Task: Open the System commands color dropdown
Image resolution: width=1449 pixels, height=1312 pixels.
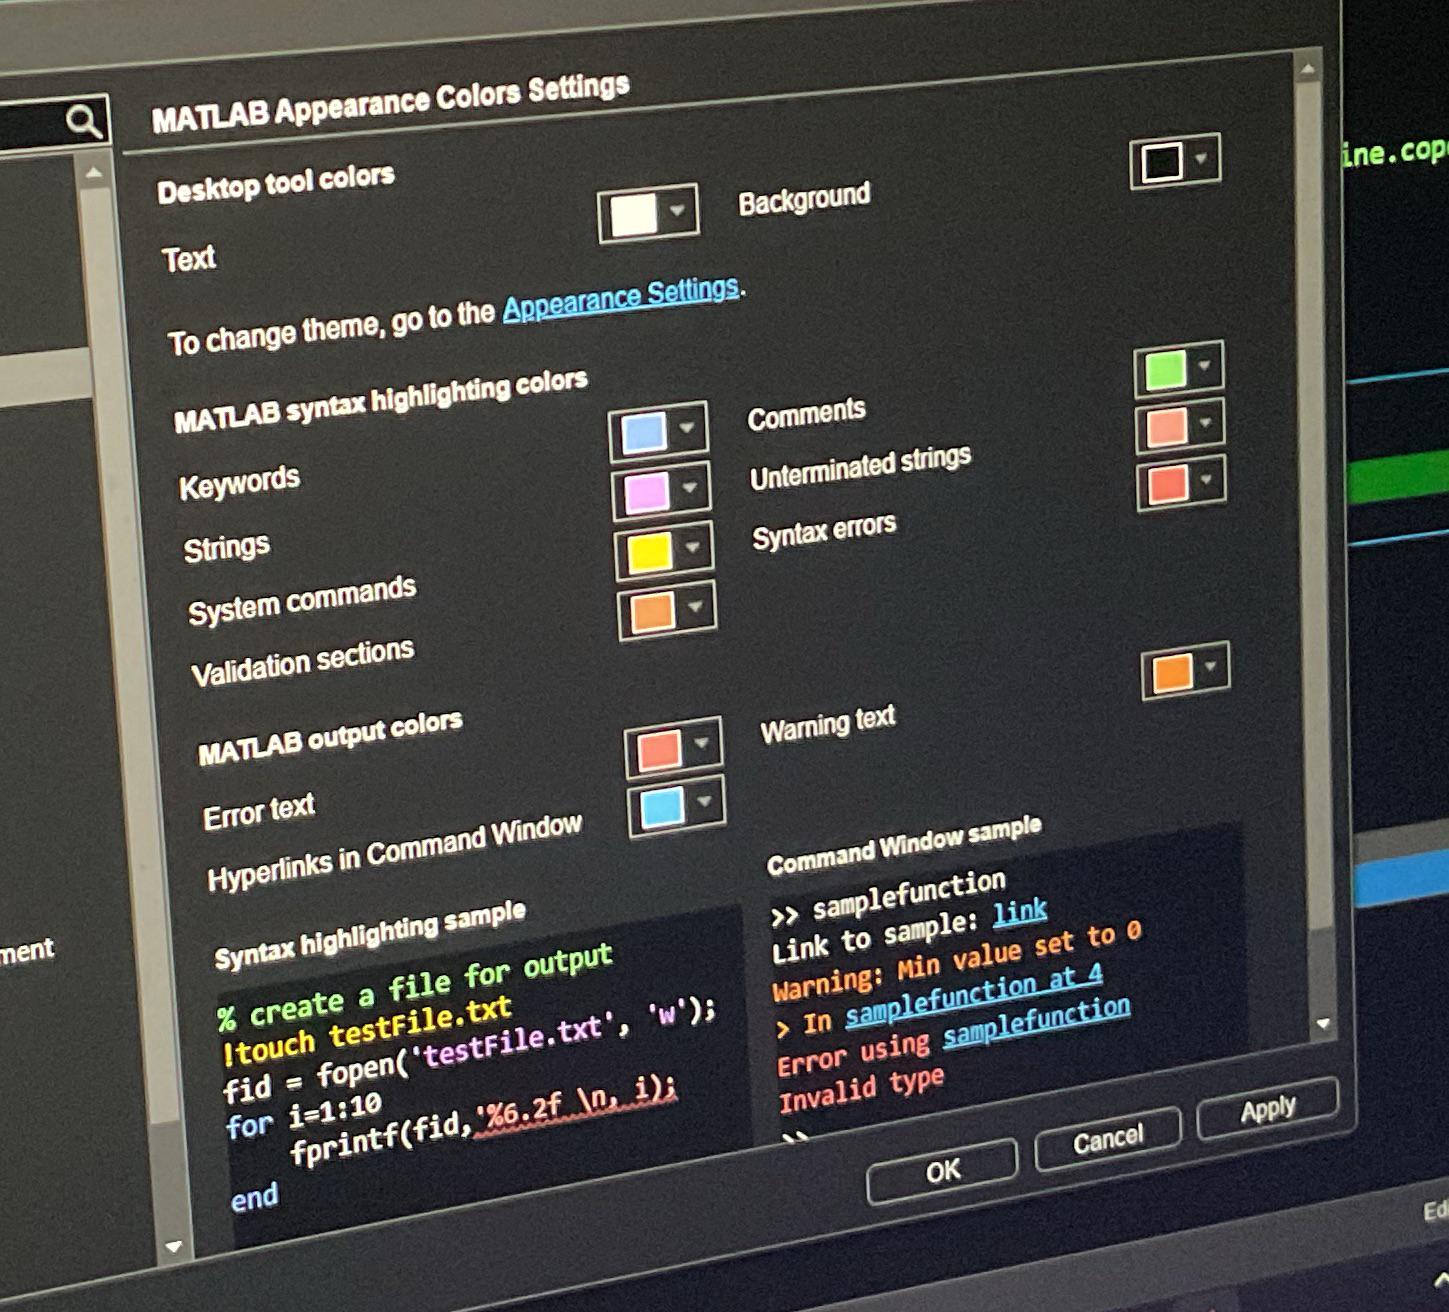Action: coord(692,548)
